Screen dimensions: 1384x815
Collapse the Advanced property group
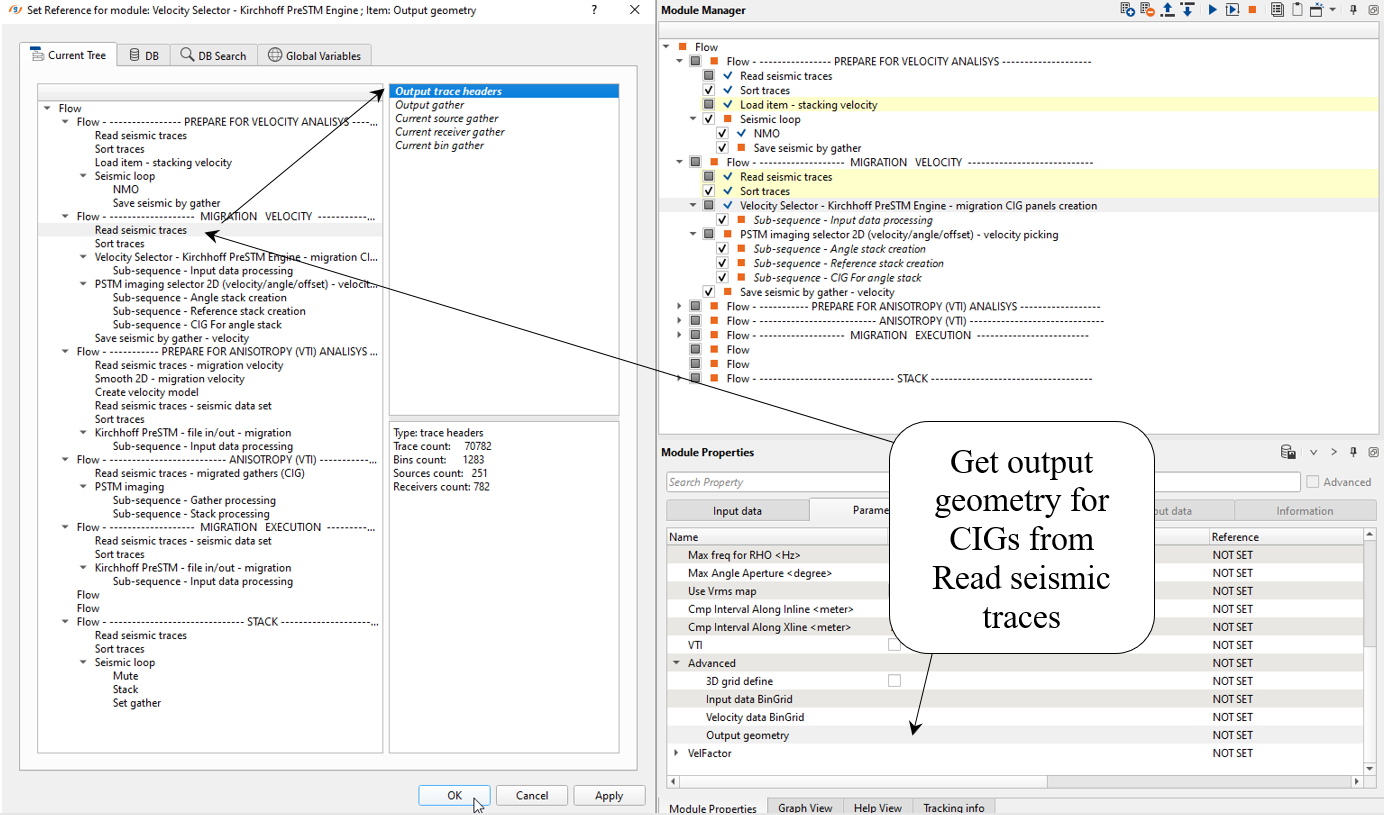(676, 663)
